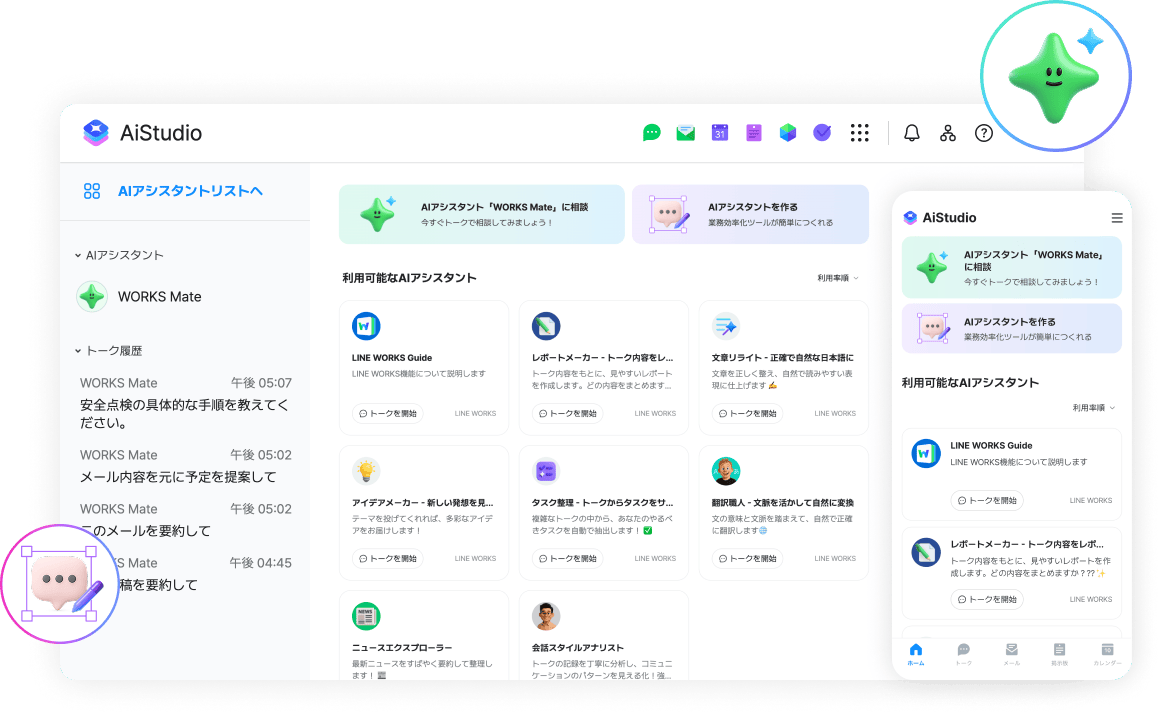Go to AIアシスタントリストへ in the sidebar
The height and width of the screenshot is (719, 1162).
[x=189, y=191]
